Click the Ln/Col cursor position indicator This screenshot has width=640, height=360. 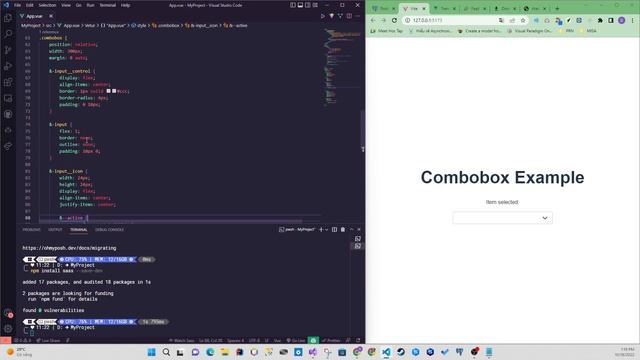pos(211,340)
